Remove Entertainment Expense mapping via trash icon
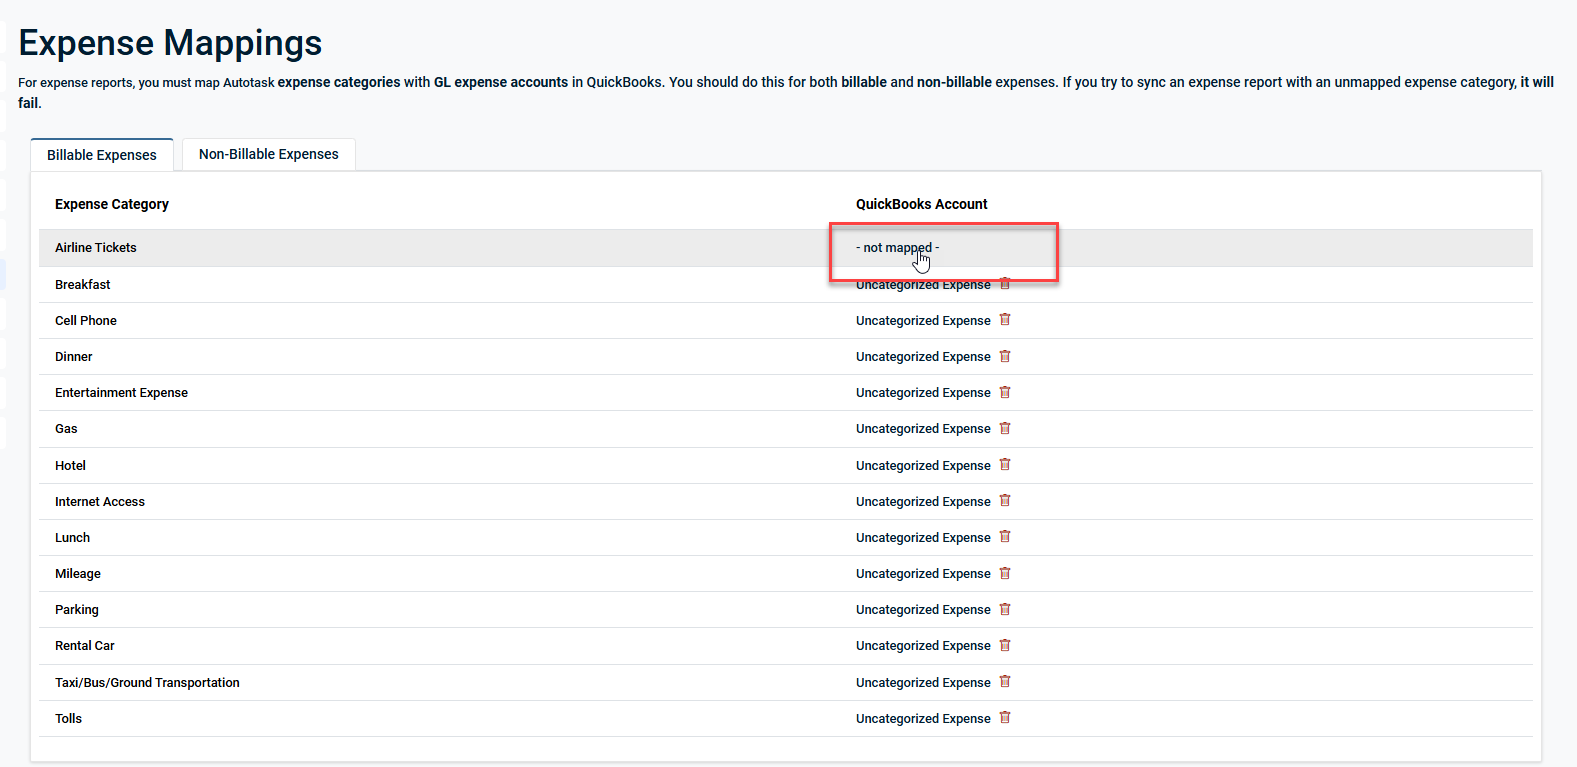1577x767 pixels. click(x=1005, y=392)
